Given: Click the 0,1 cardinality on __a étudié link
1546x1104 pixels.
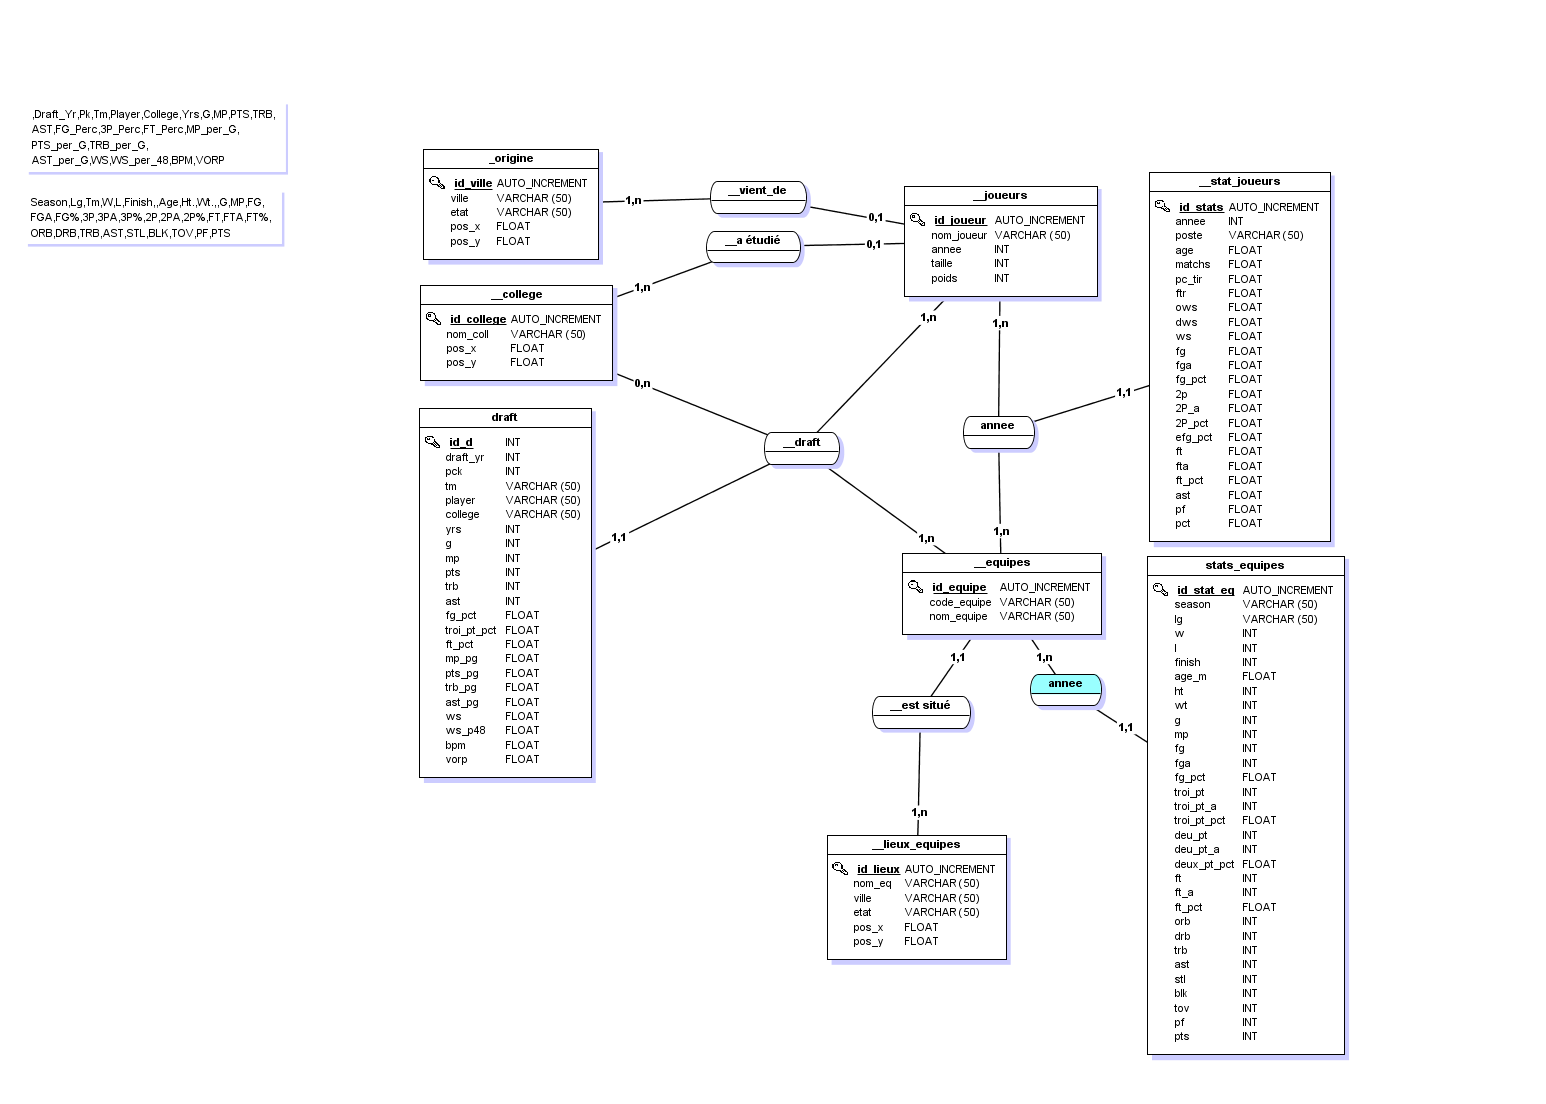Looking at the screenshot, I should [874, 244].
